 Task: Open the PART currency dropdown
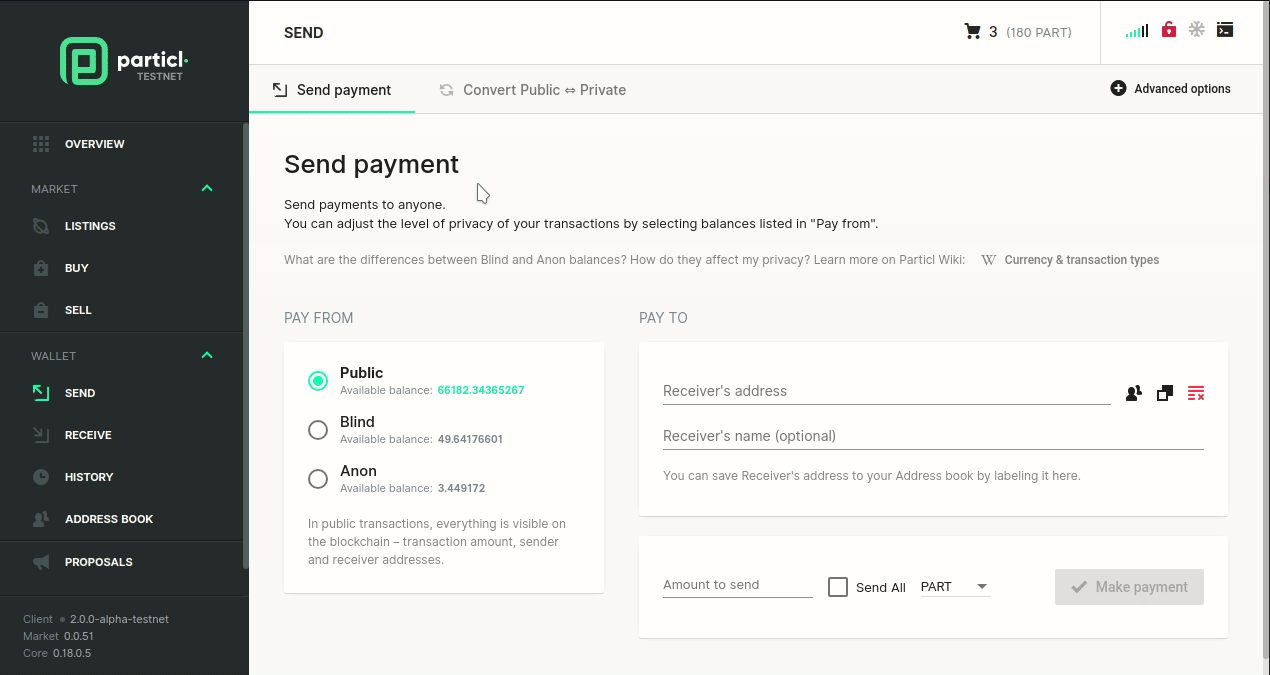click(x=955, y=587)
